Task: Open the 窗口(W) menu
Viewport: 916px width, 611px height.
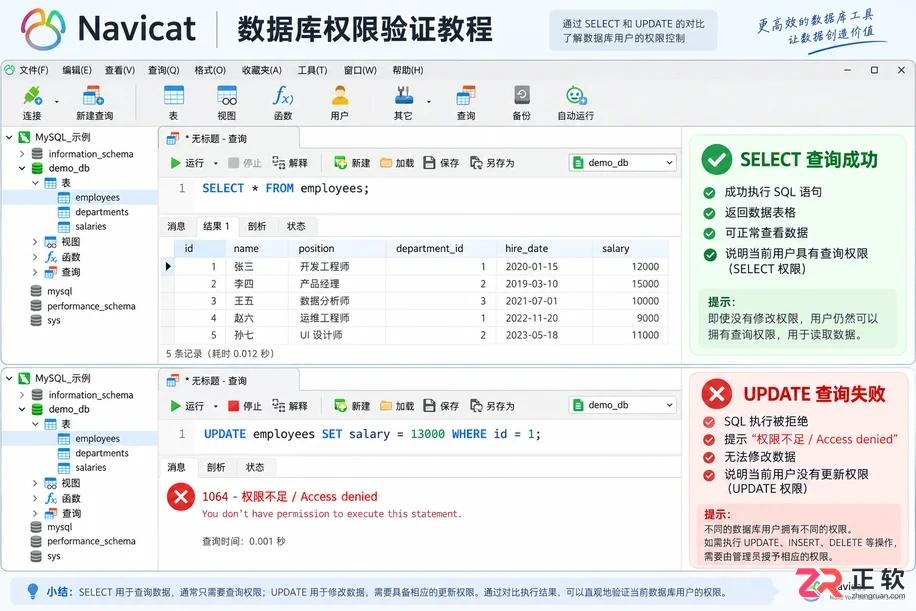Action: (x=360, y=70)
